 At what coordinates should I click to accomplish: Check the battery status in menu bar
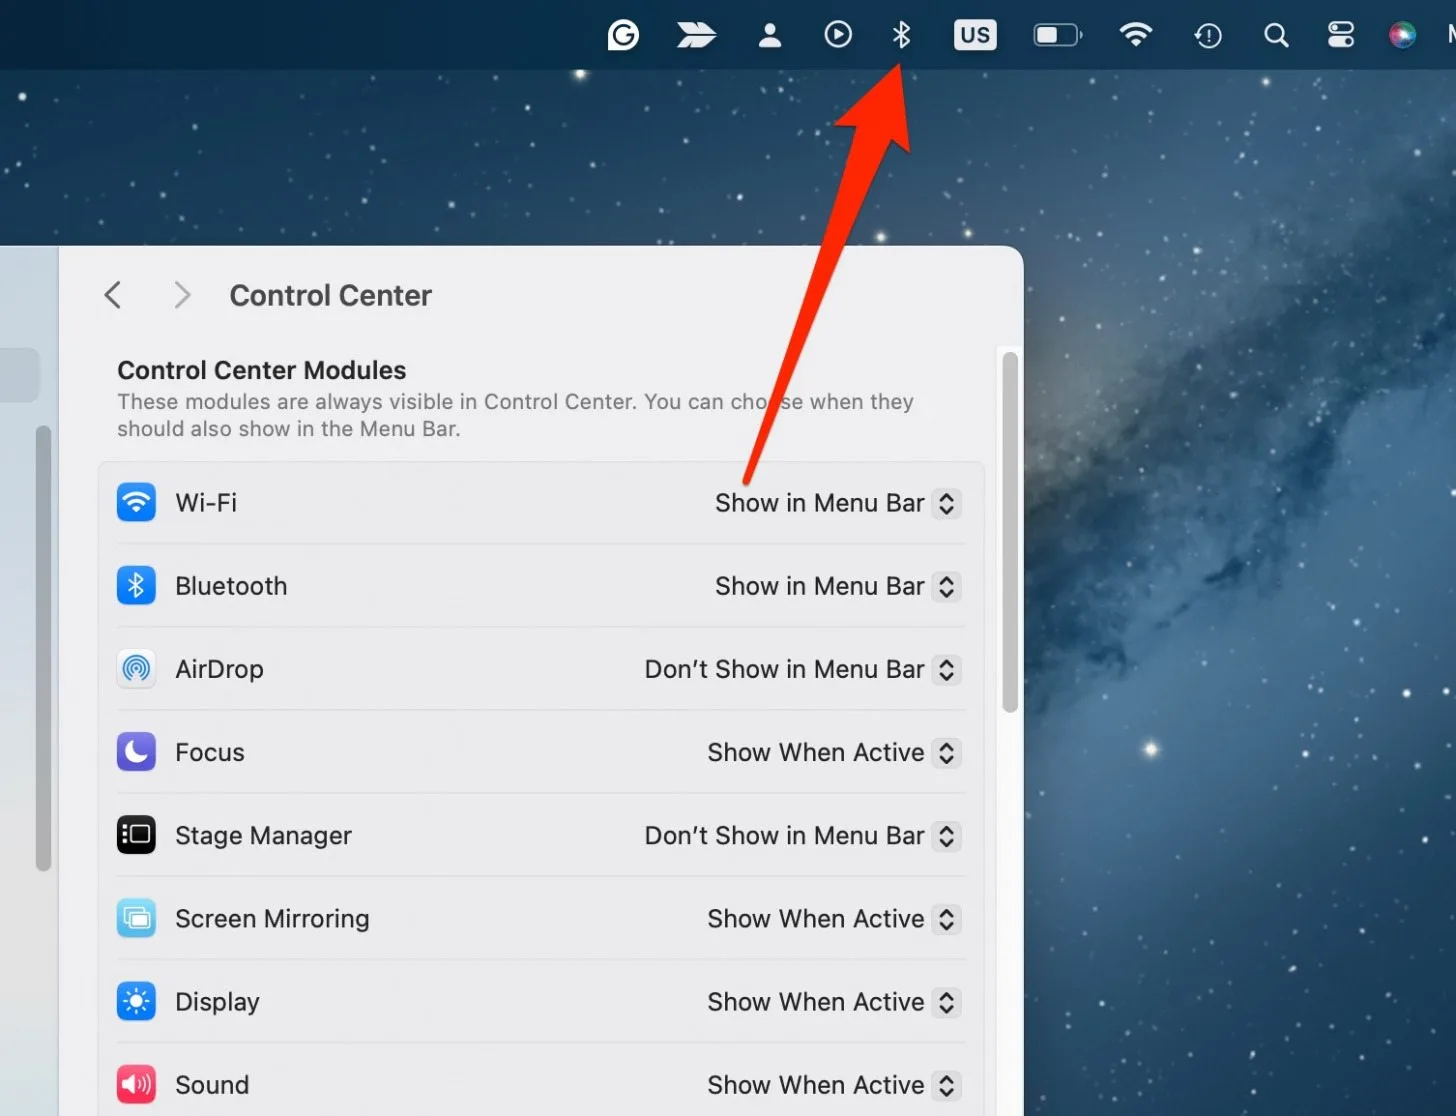(x=1057, y=35)
